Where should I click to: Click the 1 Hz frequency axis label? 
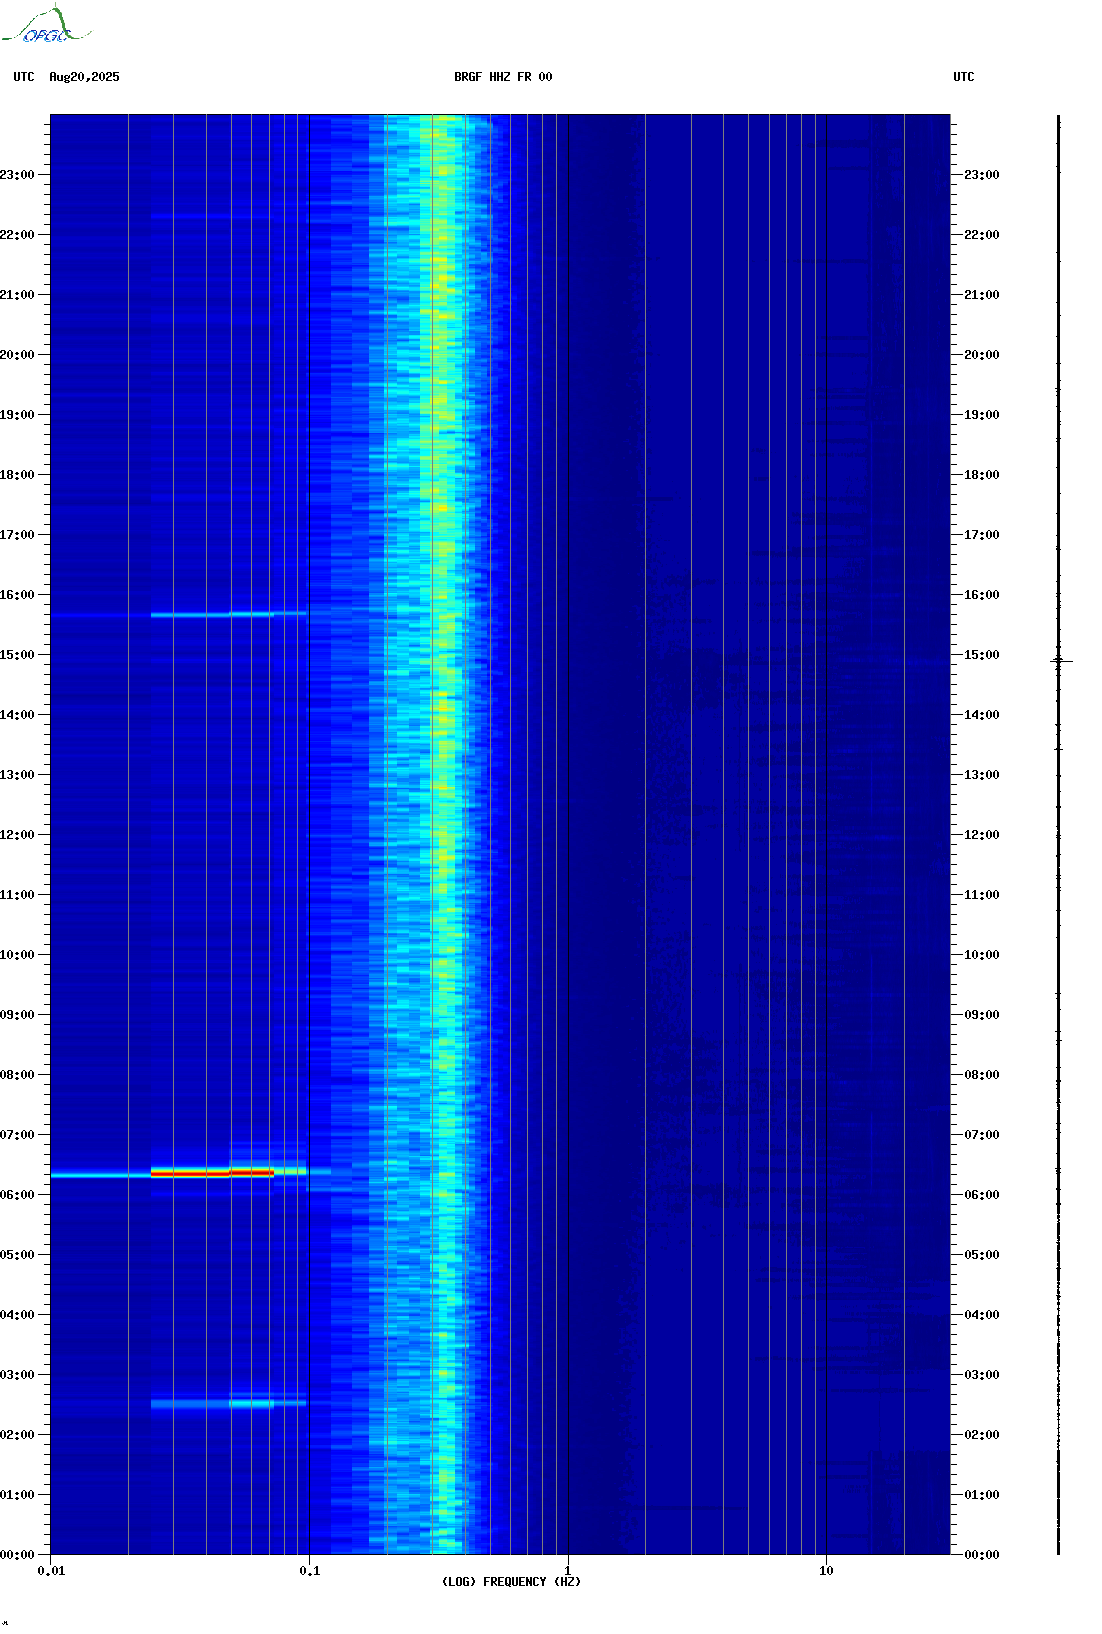[x=568, y=1571]
